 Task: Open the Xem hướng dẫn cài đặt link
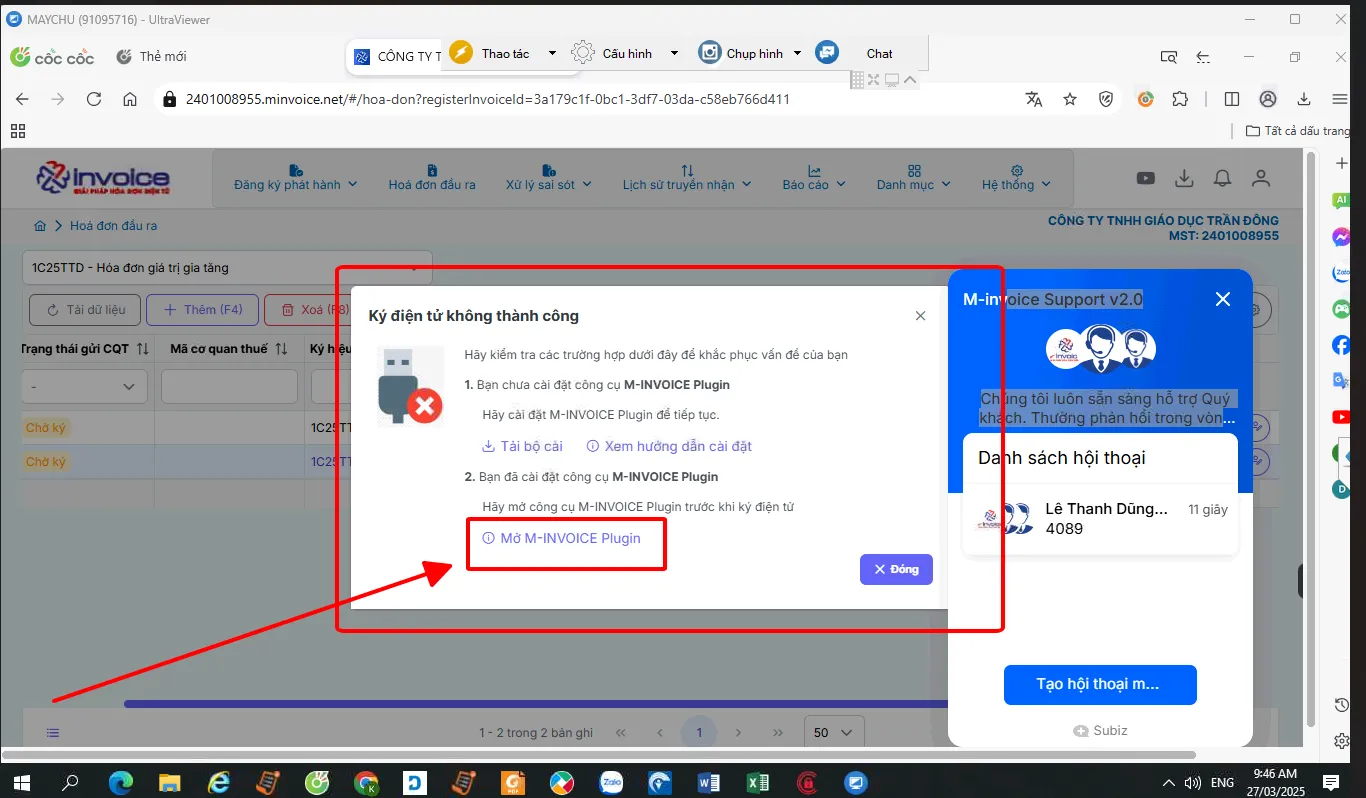click(669, 446)
